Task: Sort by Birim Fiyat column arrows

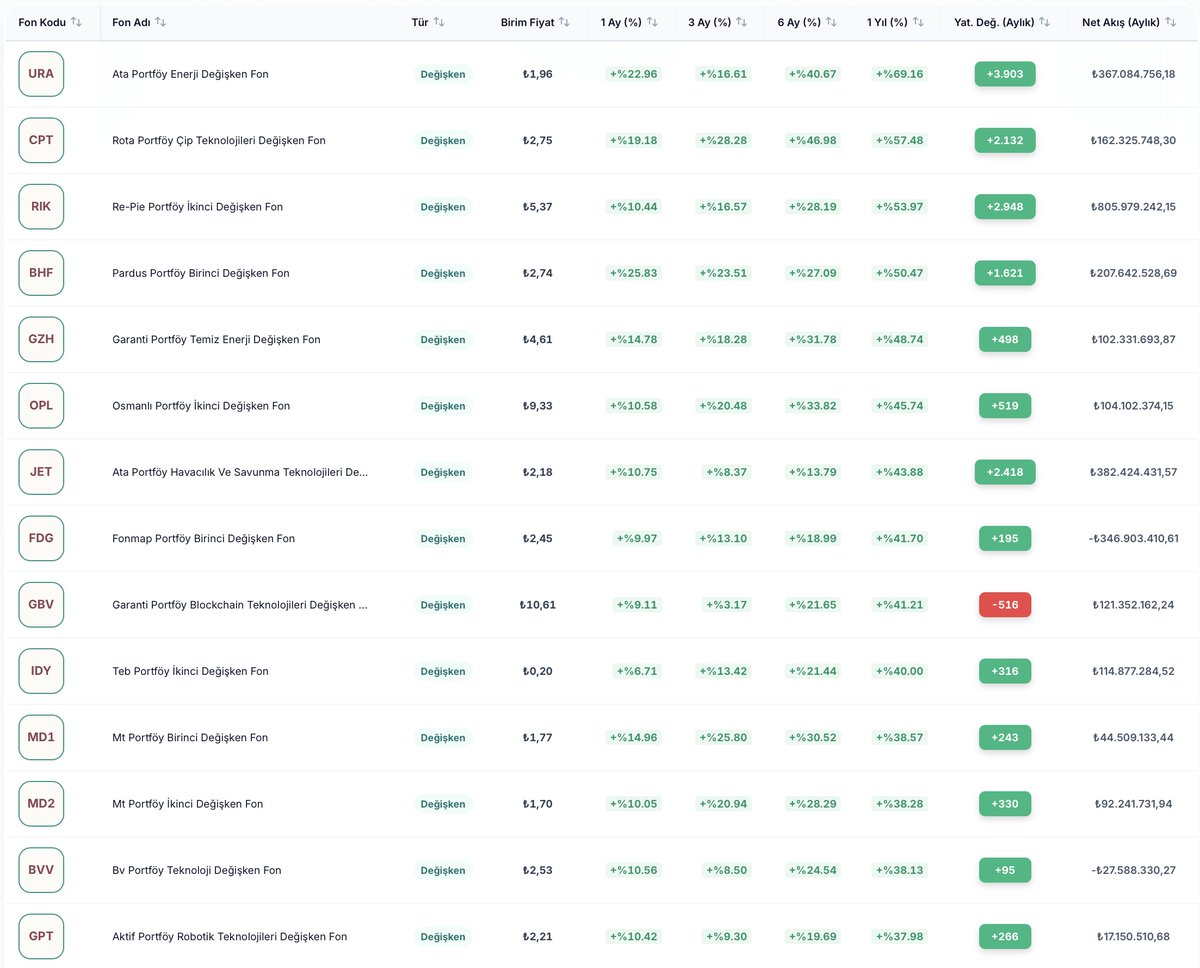Action: point(564,22)
